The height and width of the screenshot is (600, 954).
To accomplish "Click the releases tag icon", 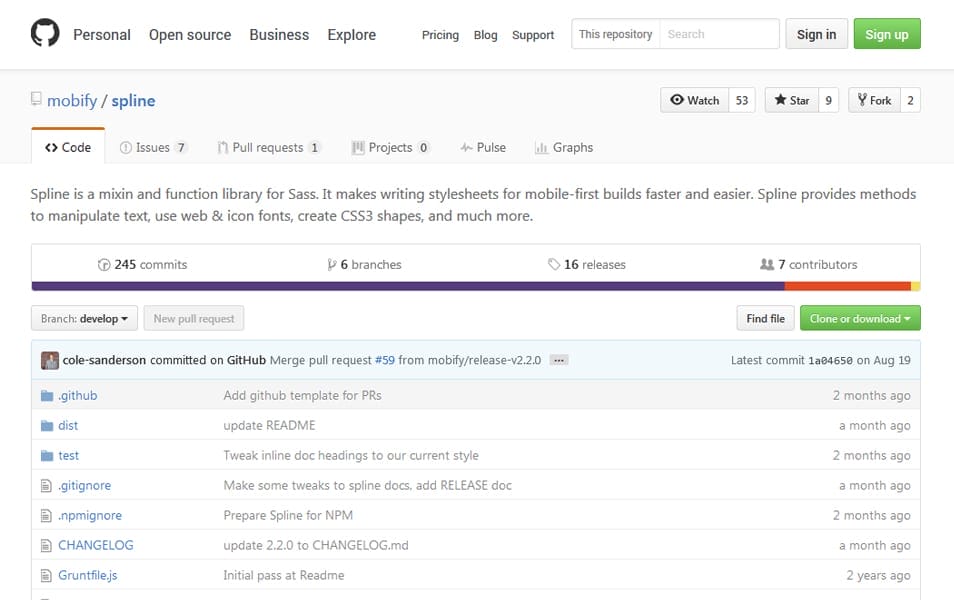I will coord(554,264).
